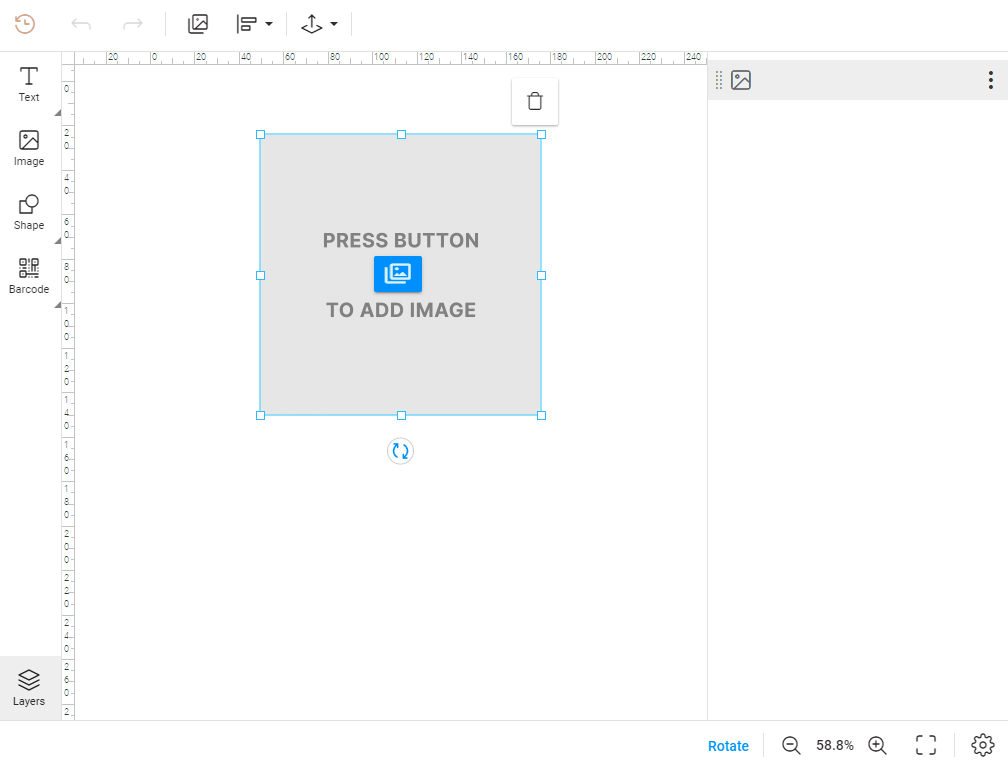The width and height of the screenshot is (1008, 767).
Task: Click the left-middle resize handle
Action: 260,275
